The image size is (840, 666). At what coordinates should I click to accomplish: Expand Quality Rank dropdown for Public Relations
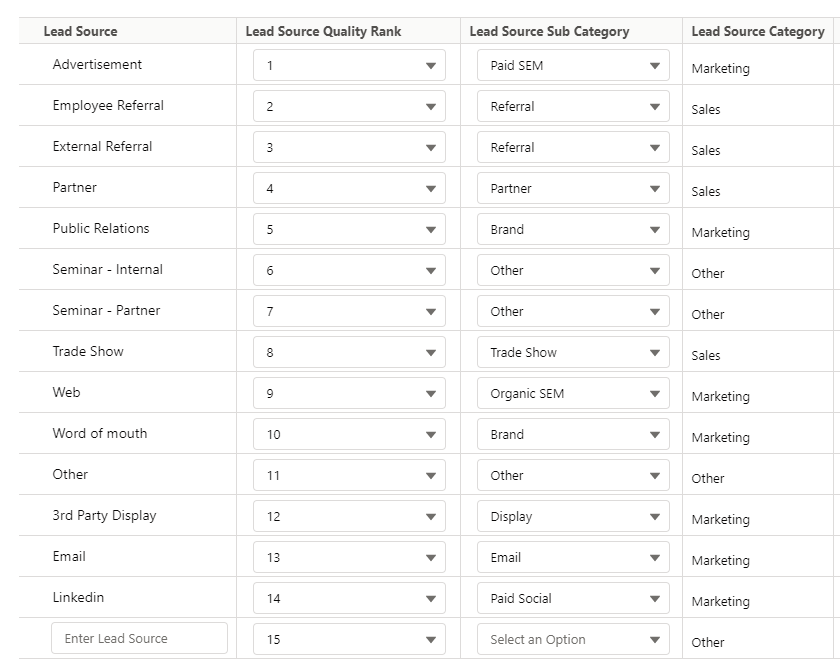point(349,230)
